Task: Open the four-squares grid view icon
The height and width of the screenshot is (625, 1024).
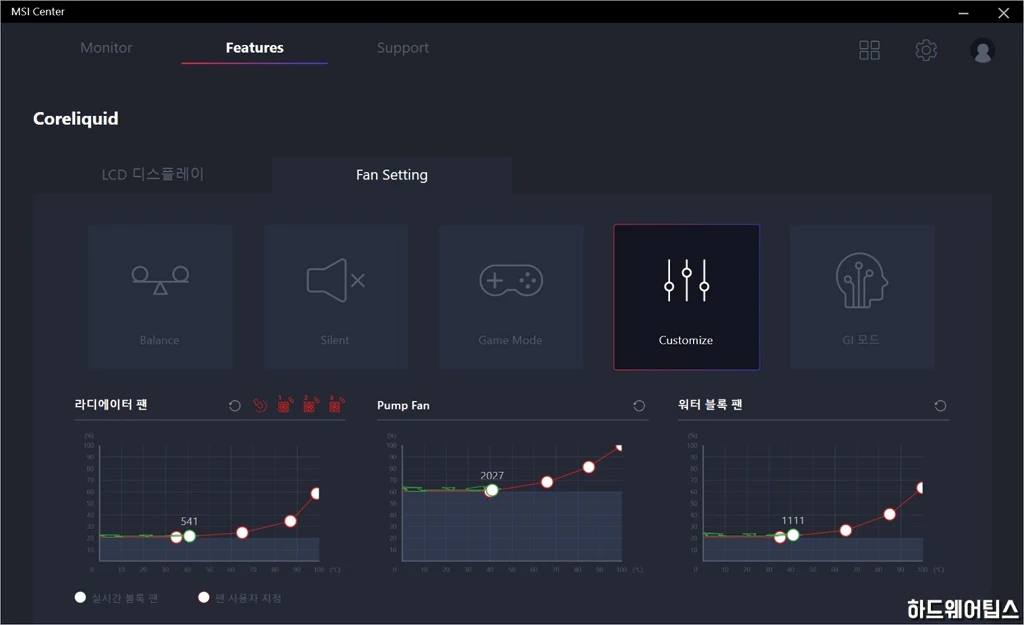Action: [x=869, y=50]
